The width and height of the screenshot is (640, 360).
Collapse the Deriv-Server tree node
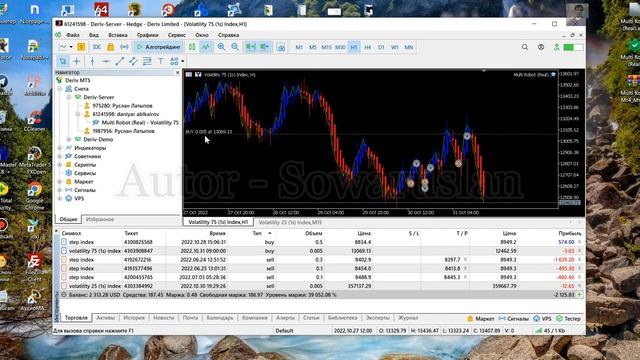click(69, 97)
